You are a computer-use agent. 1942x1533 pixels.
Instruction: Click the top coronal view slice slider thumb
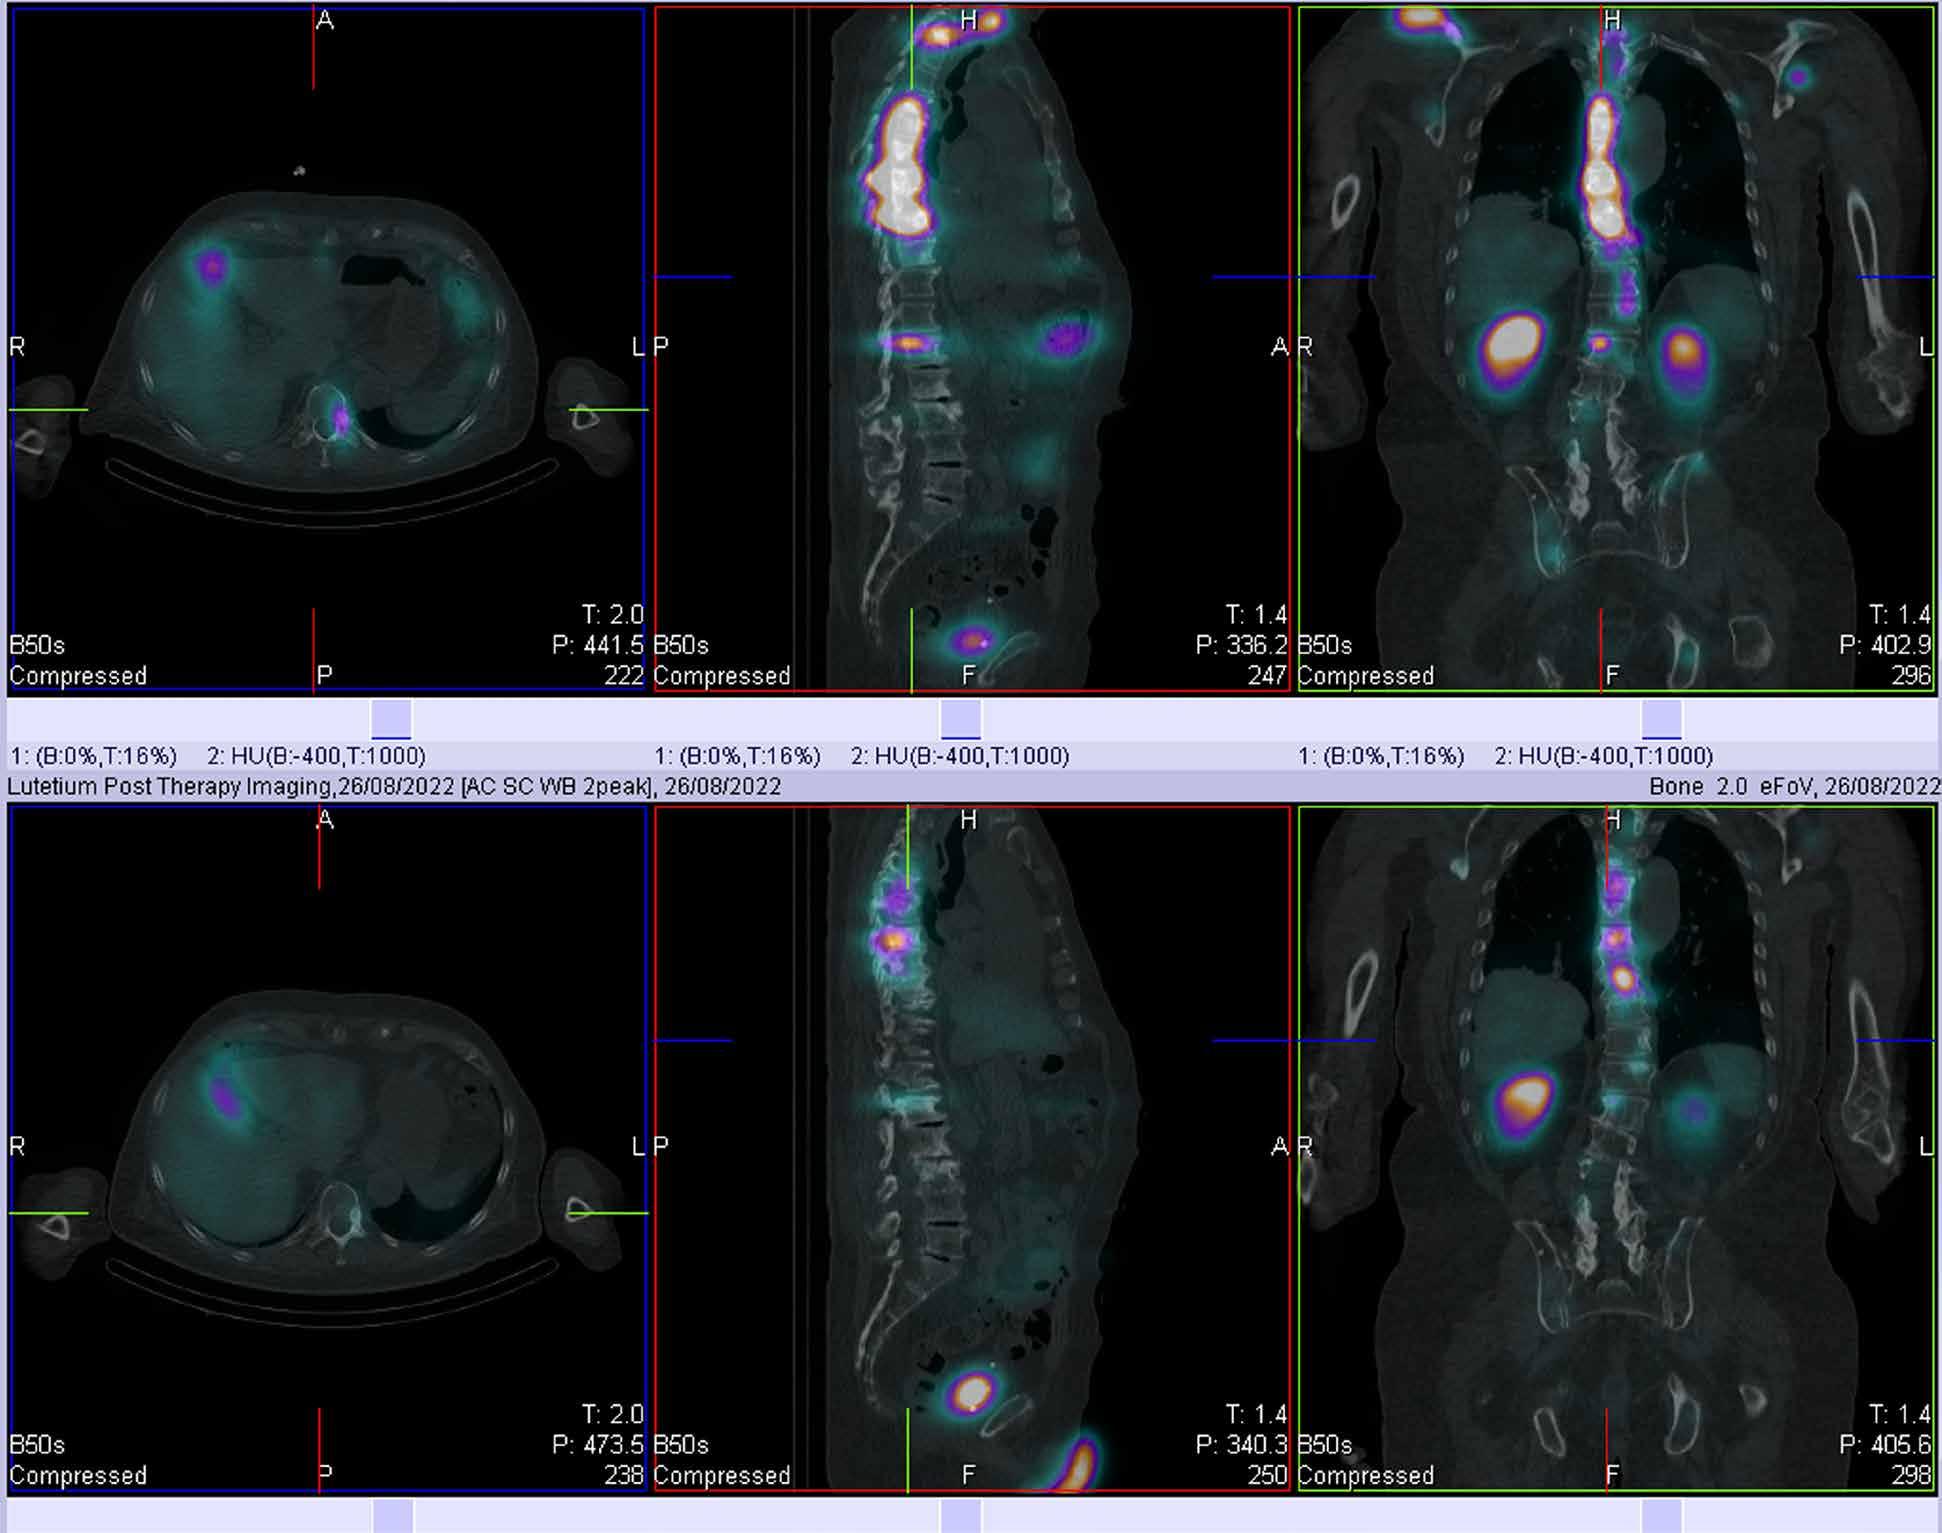click(x=1661, y=719)
